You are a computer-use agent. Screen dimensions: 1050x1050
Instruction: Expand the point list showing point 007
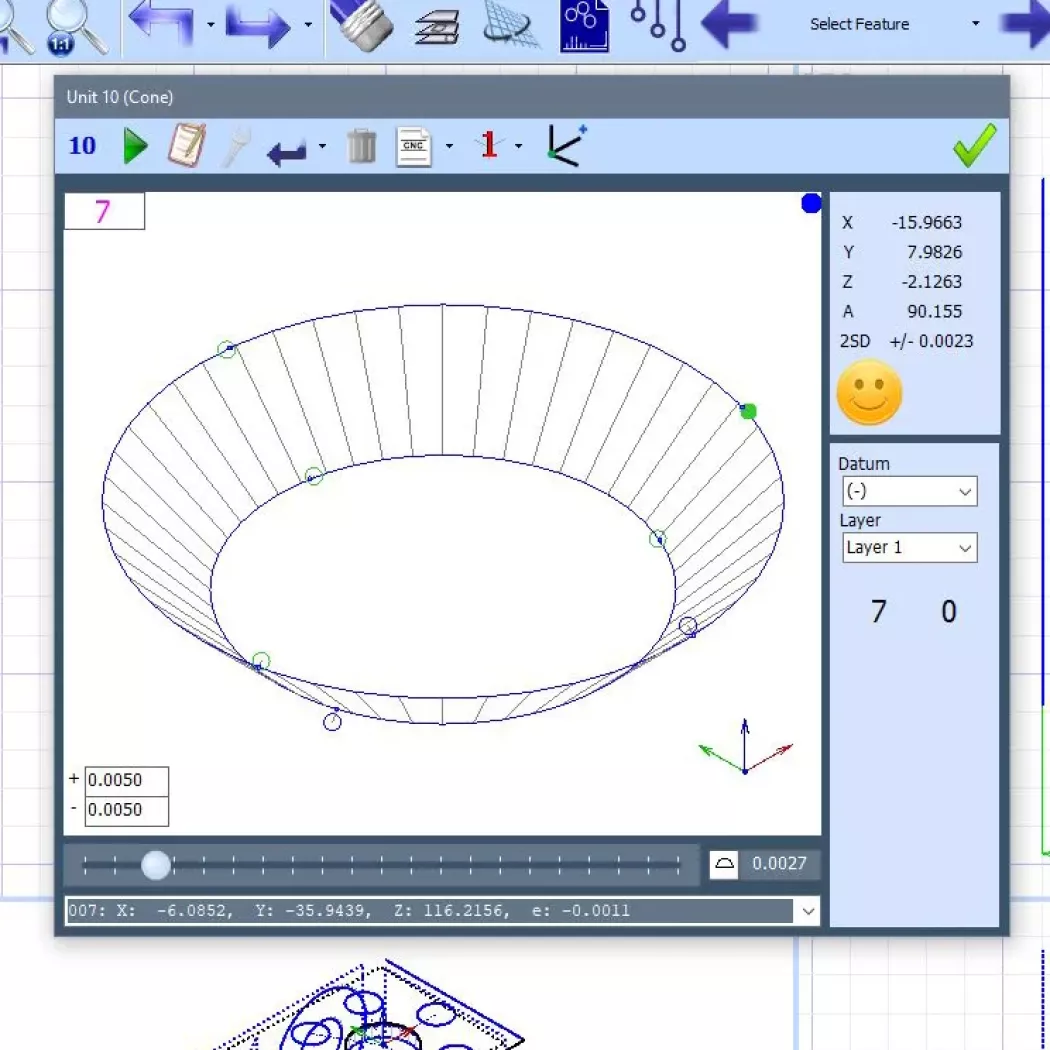click(x=808, y=911)
